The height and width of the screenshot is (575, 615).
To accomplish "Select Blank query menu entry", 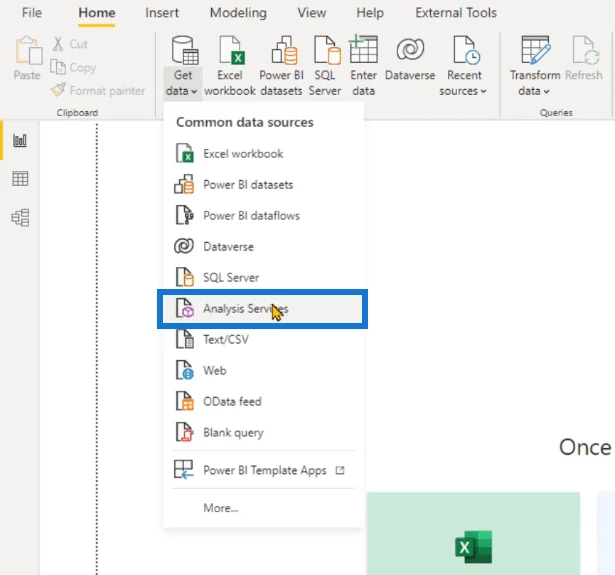I will coord(264,432).
